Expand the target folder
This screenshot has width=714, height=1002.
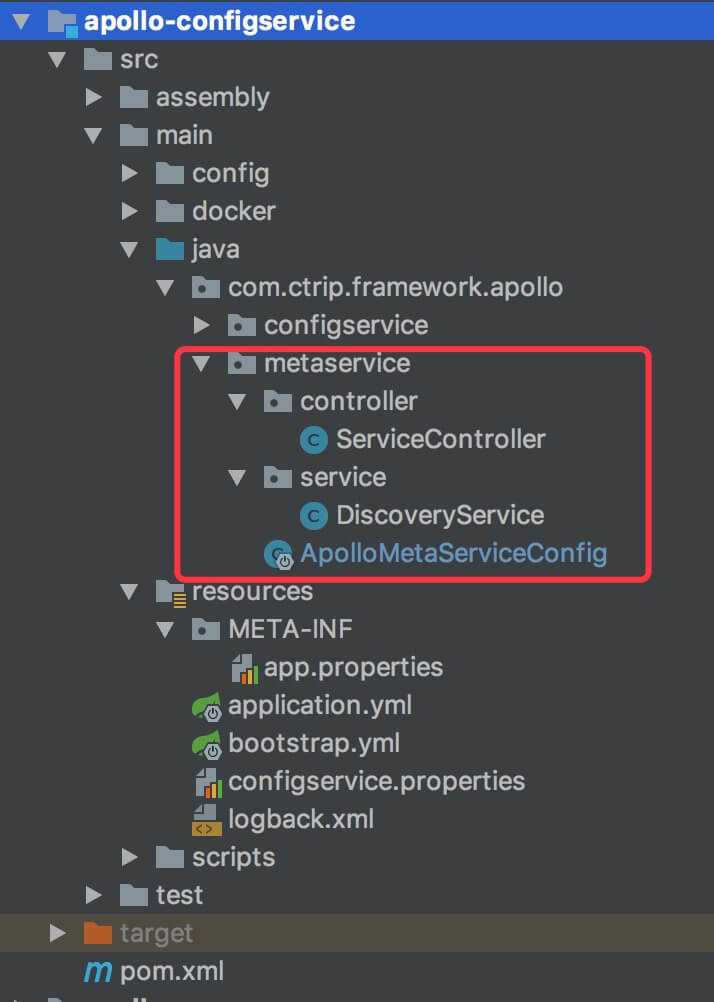coord(57,933)
